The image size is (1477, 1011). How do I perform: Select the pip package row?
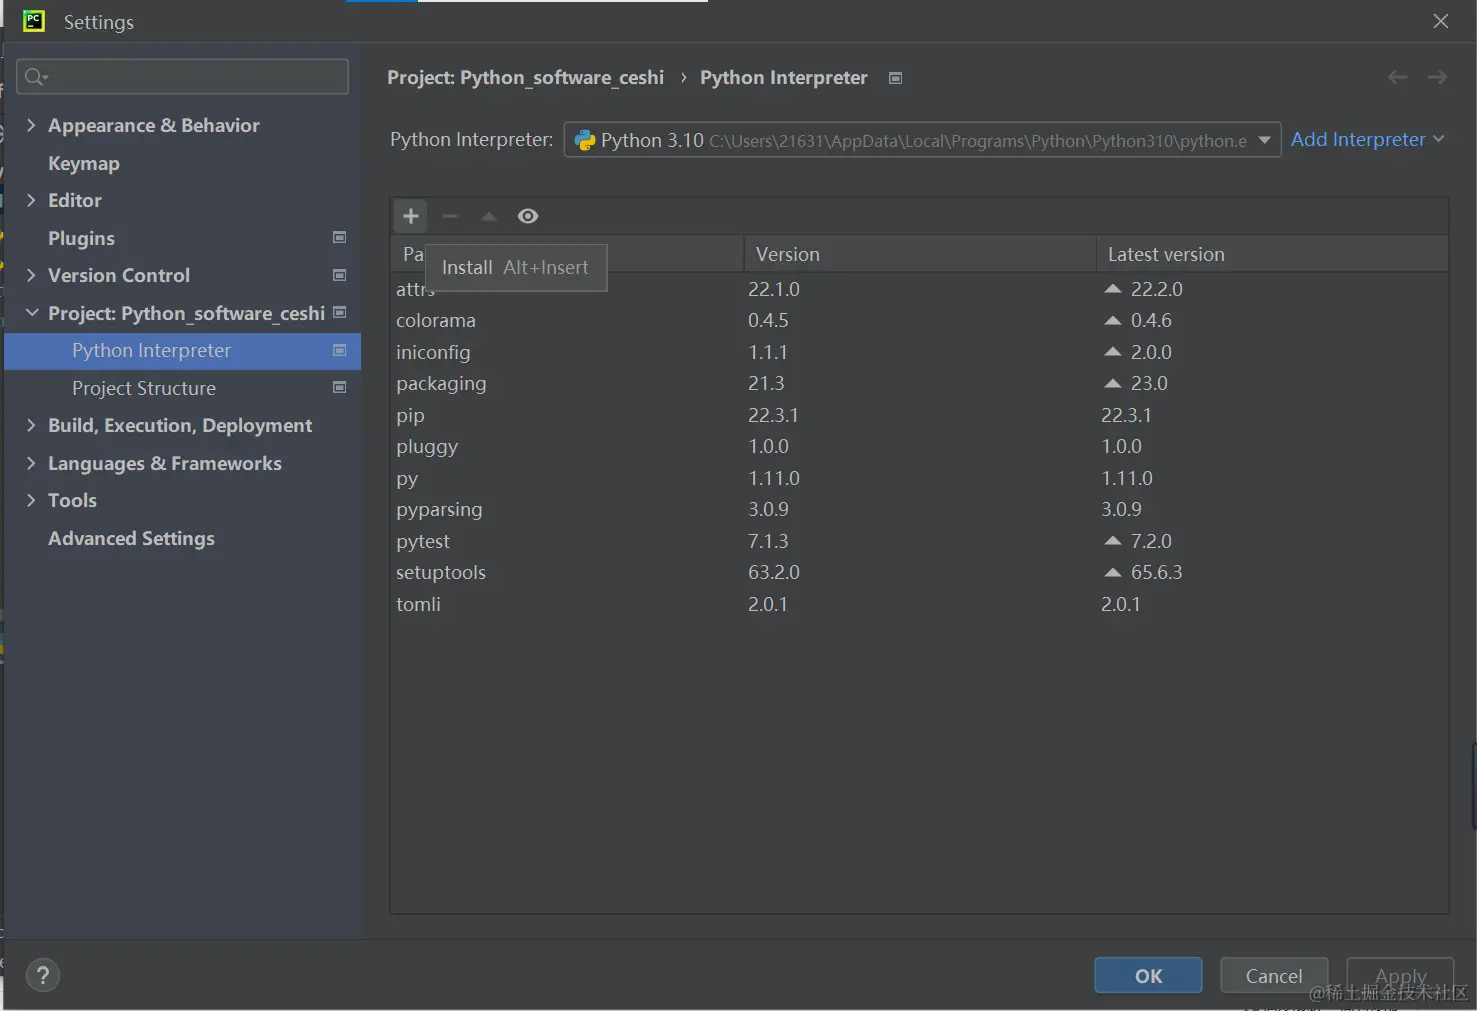coord(919,415)
